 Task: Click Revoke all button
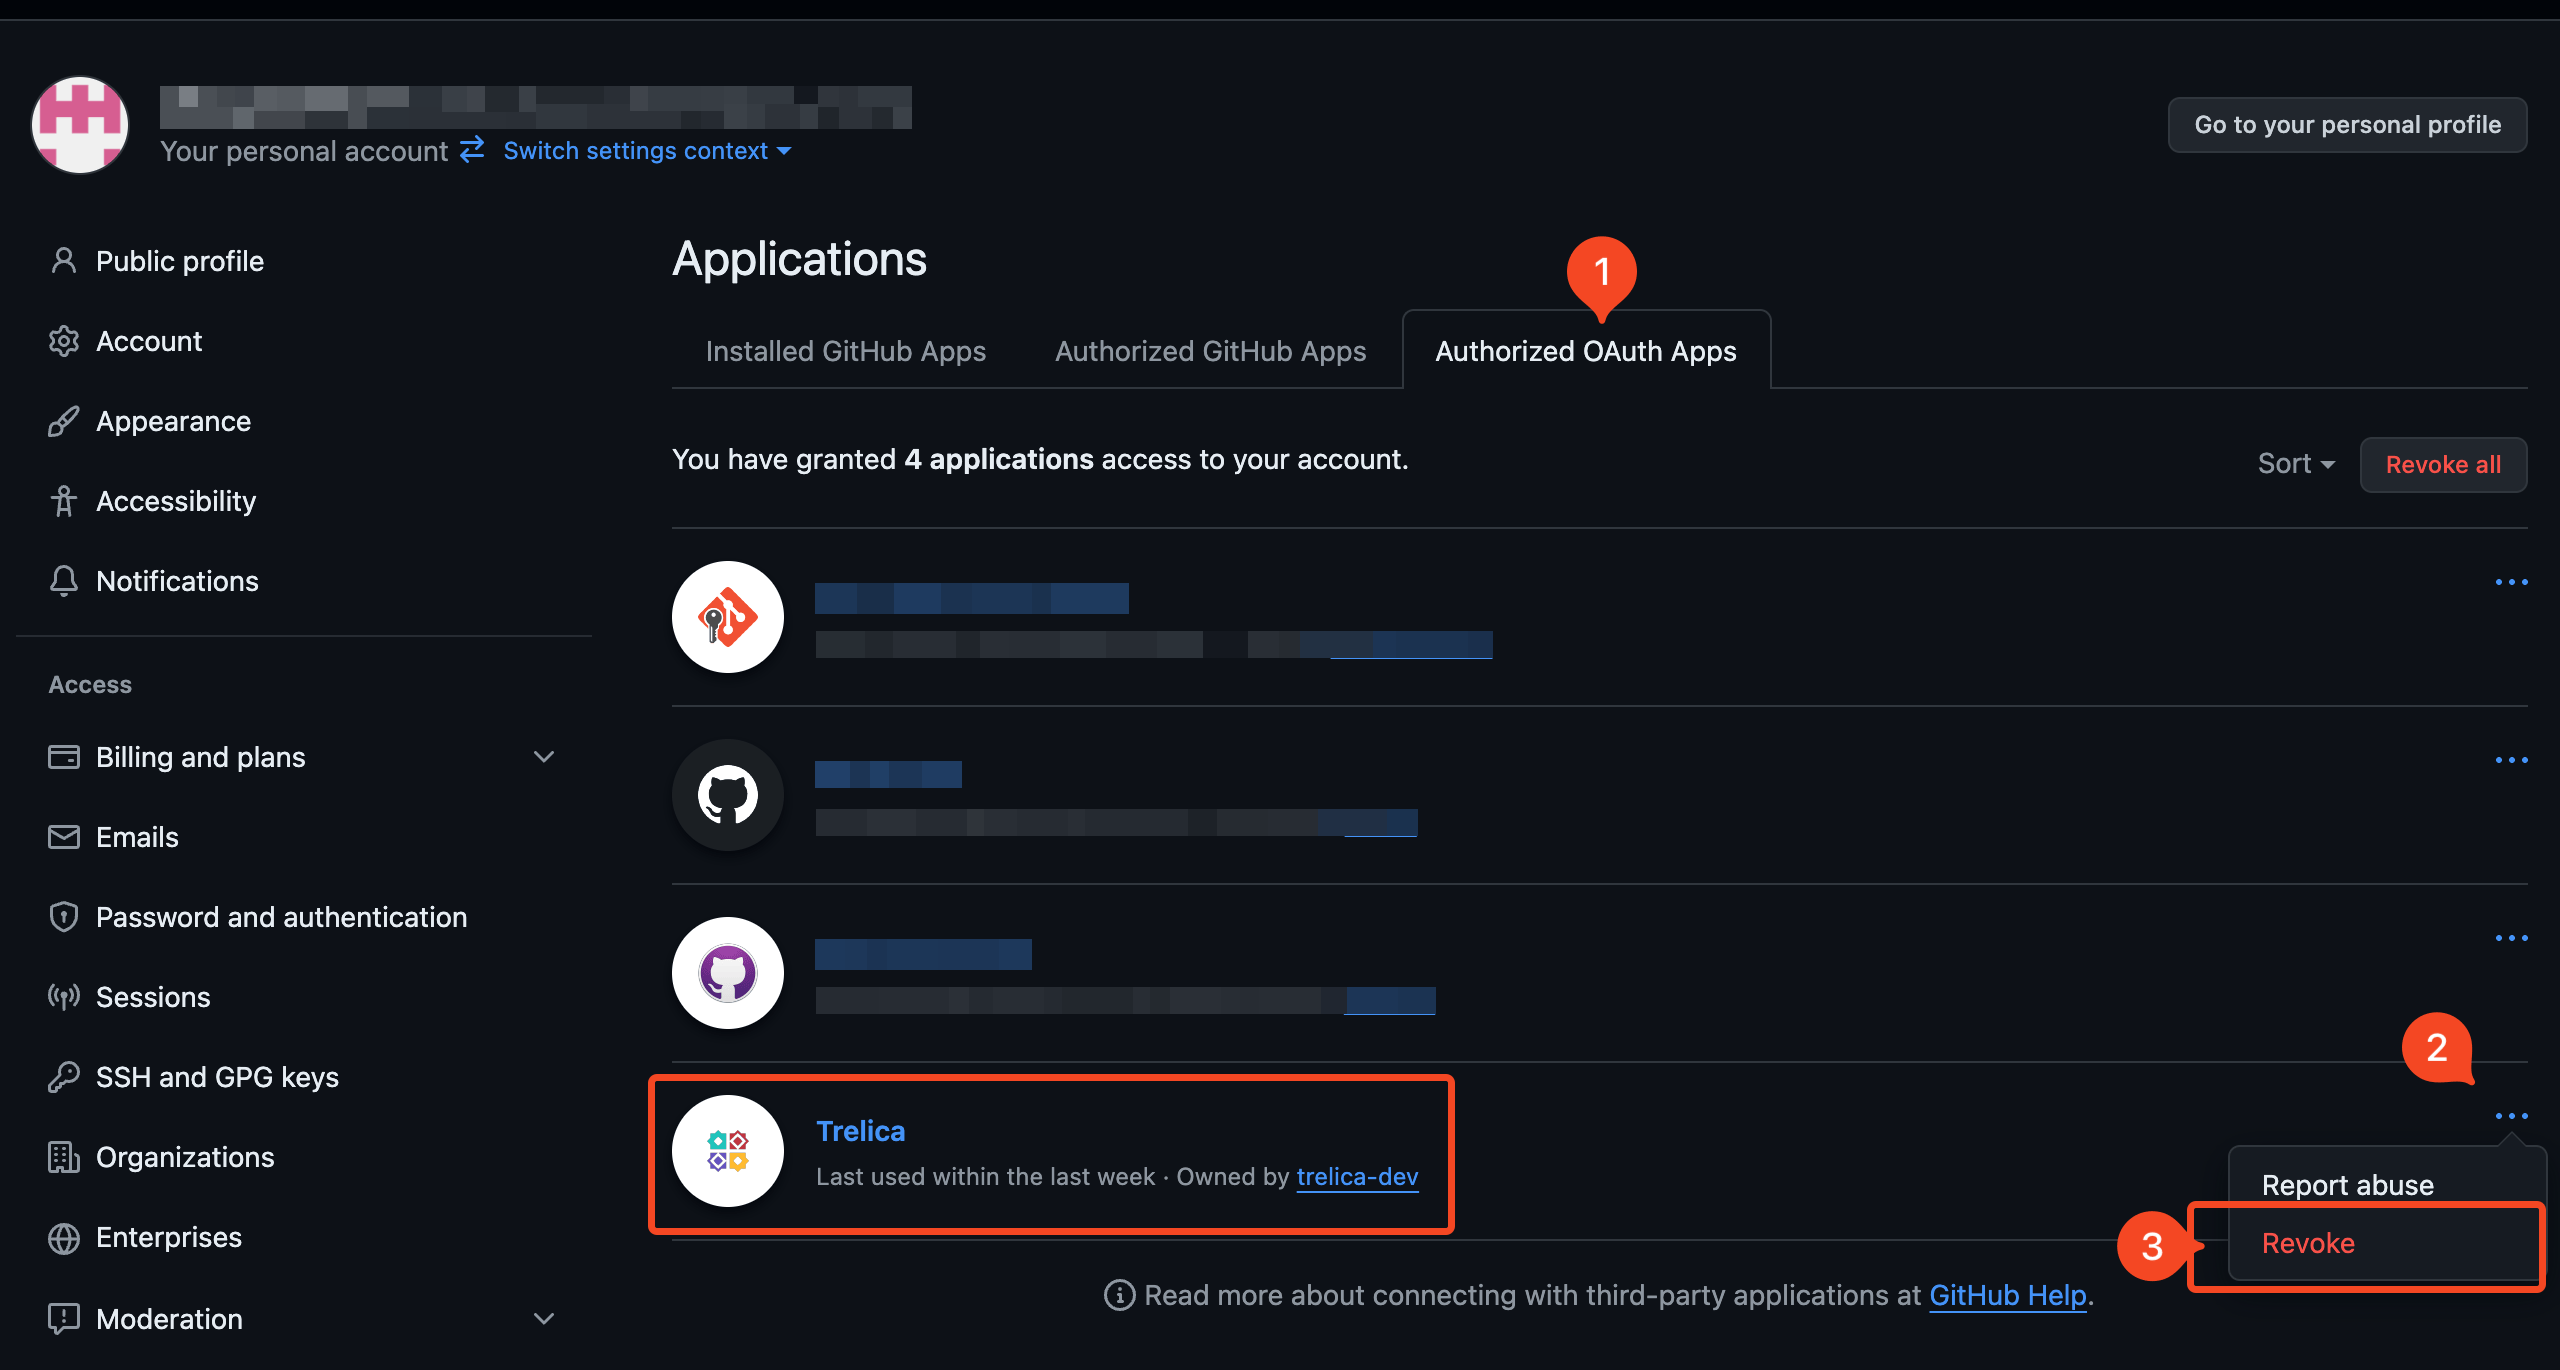point(2443,465)
